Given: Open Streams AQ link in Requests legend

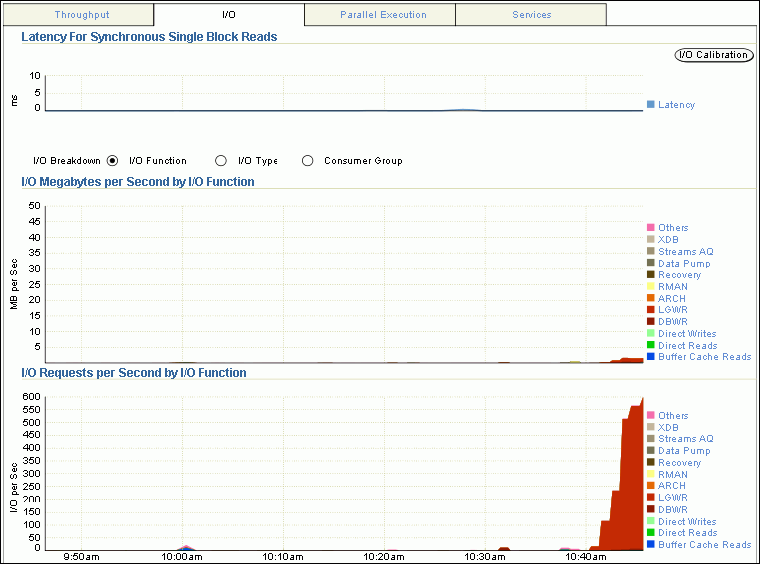Looking at the screenshot, I should pos(685,439).
